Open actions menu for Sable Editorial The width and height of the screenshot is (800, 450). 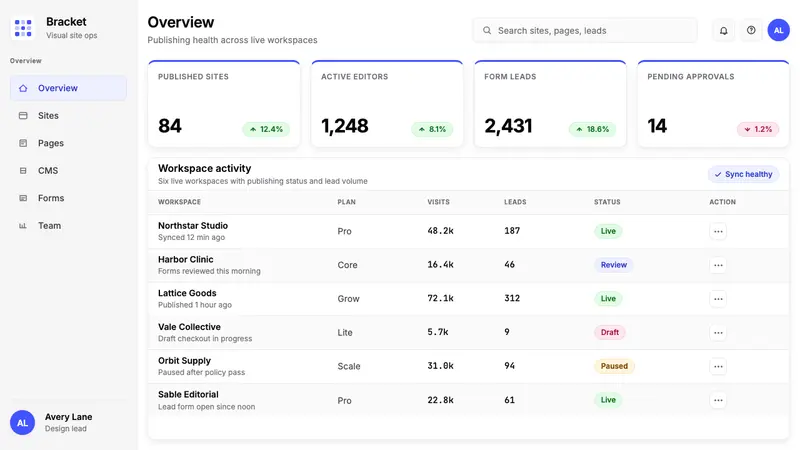click(718, 400)
